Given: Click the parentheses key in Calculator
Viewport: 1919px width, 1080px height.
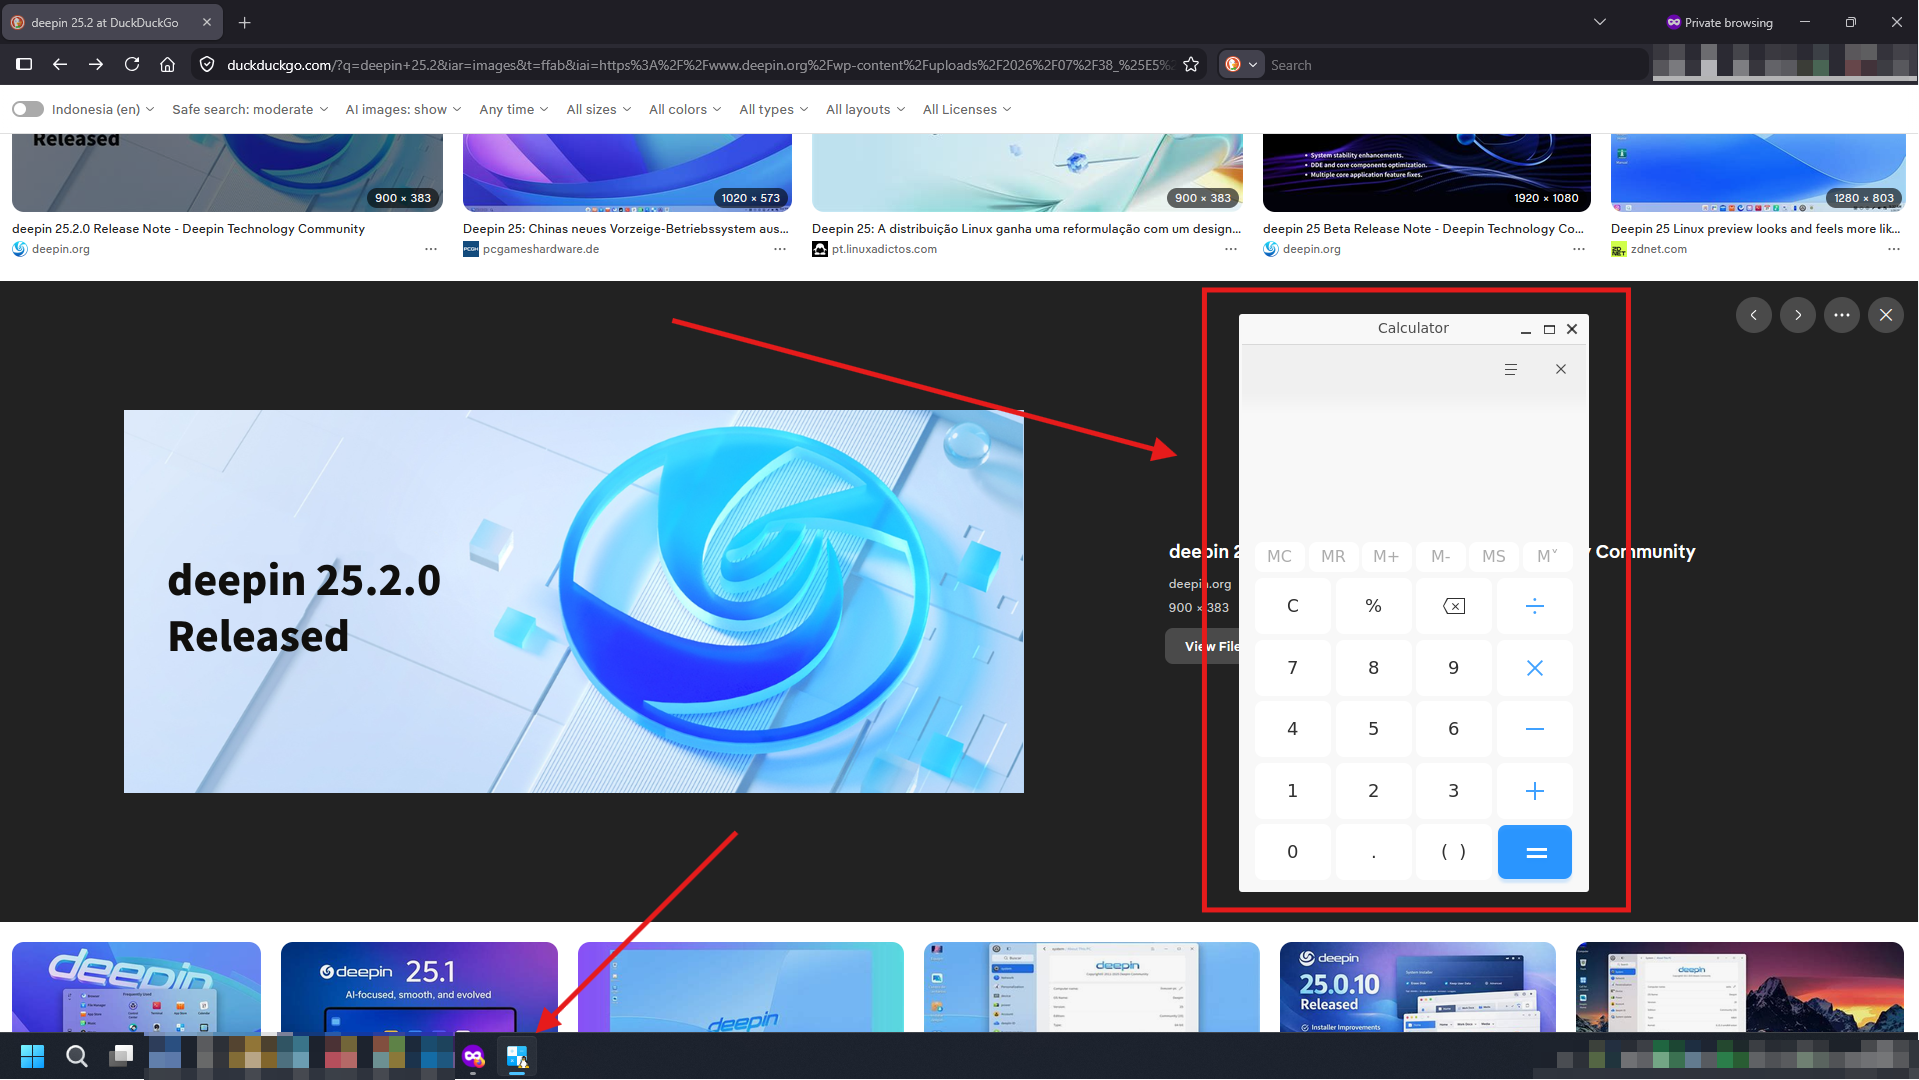Looking at the screenshot, I should (x=1454, y=852).
